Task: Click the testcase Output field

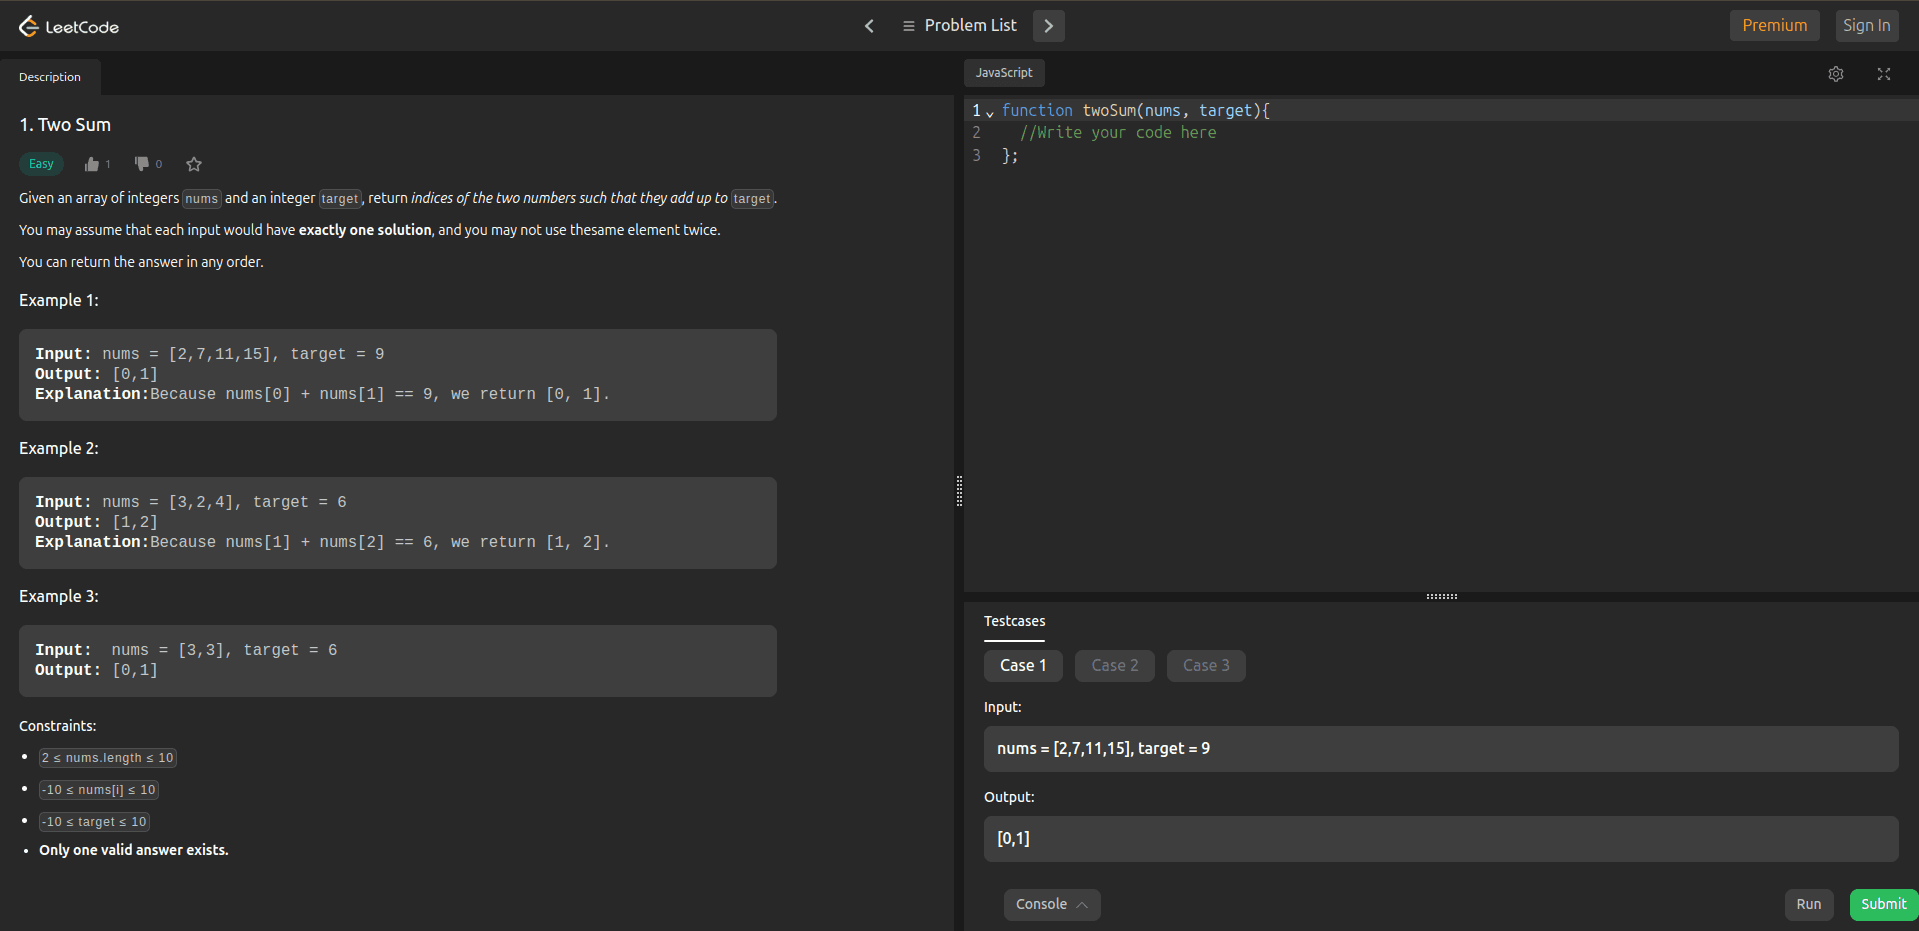Action: (1441, 839)
